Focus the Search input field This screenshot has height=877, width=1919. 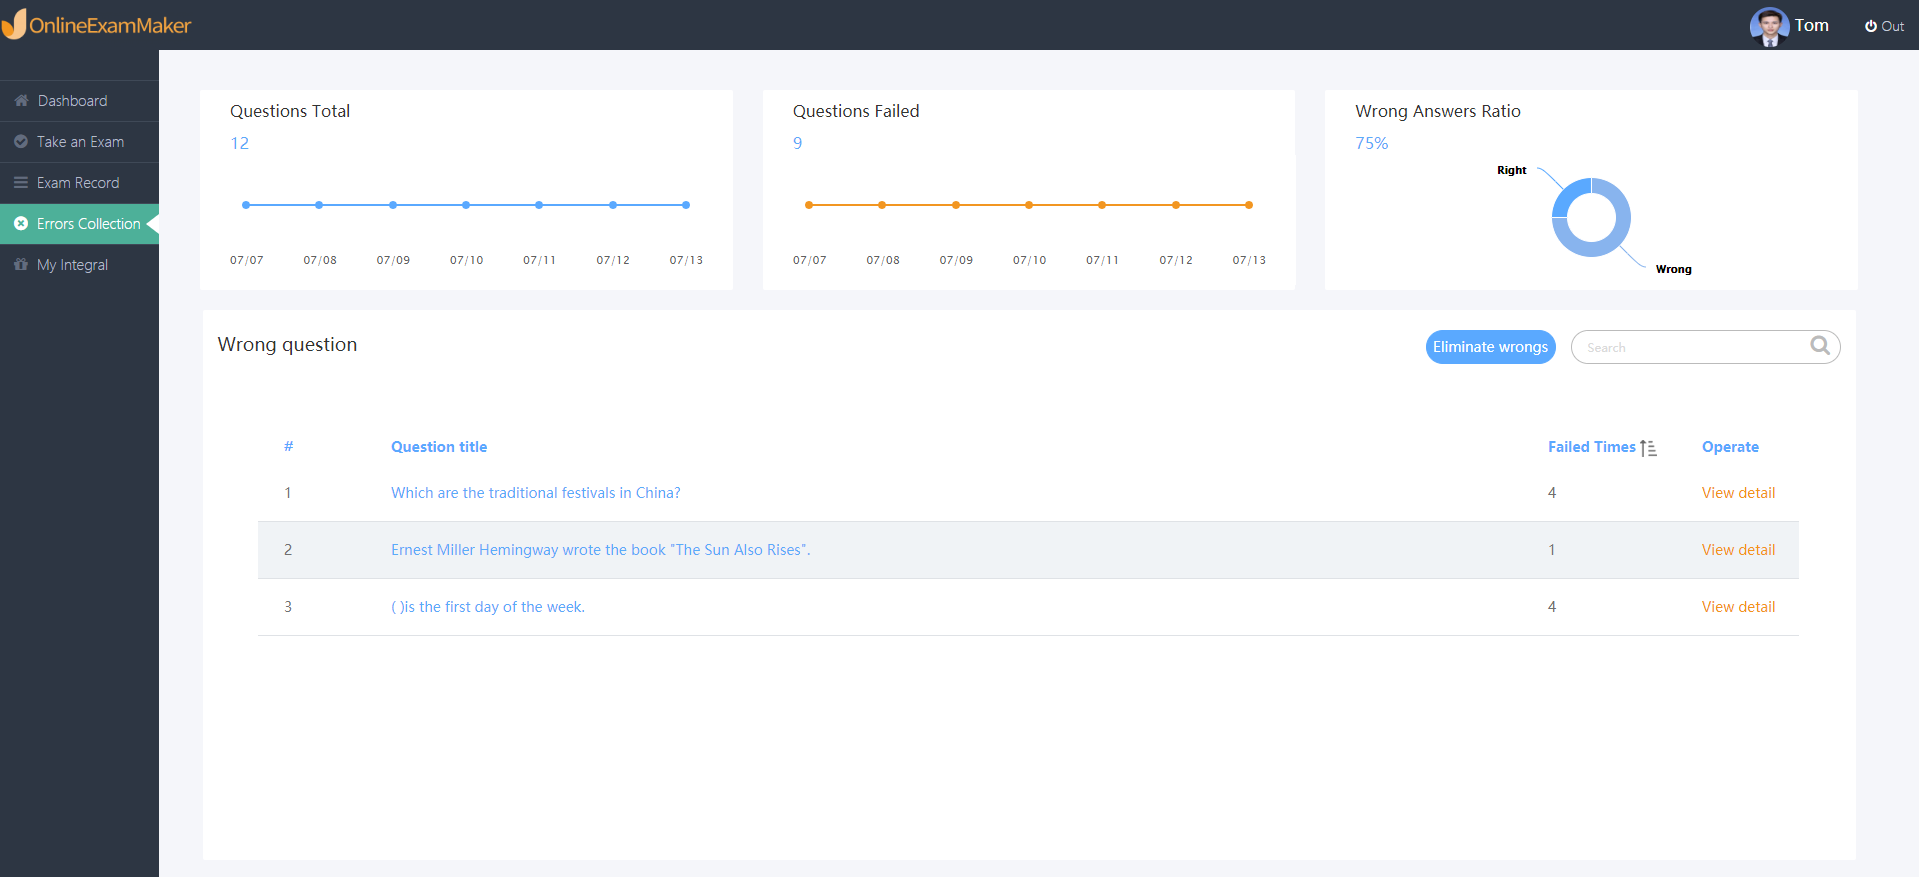click(1705, 347)
